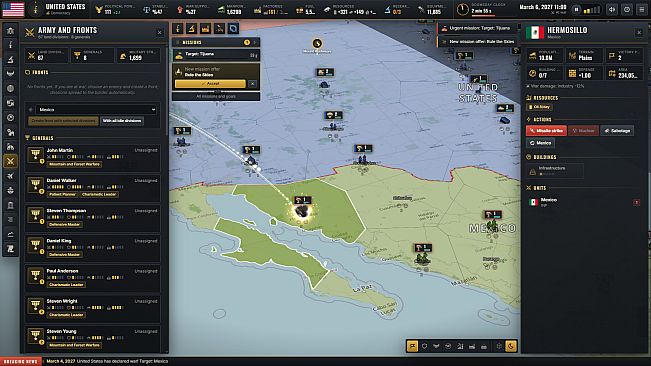The image size is (651, 366).
Task: Click With all idle divisions button
Action: (122, 121)
